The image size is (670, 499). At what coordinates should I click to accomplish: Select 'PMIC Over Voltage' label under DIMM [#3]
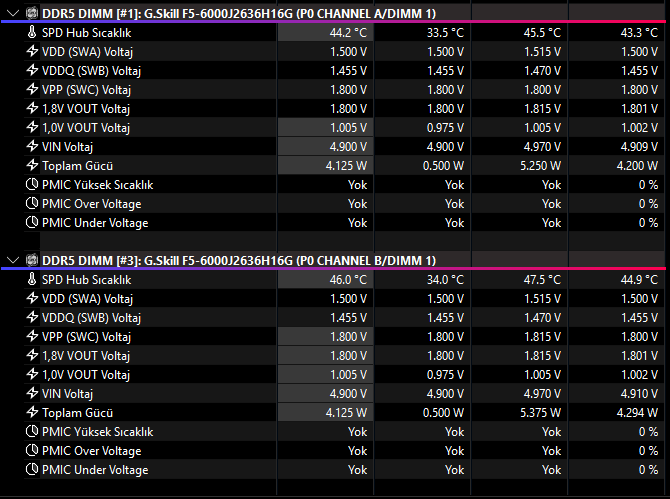[x=91, y=451]
